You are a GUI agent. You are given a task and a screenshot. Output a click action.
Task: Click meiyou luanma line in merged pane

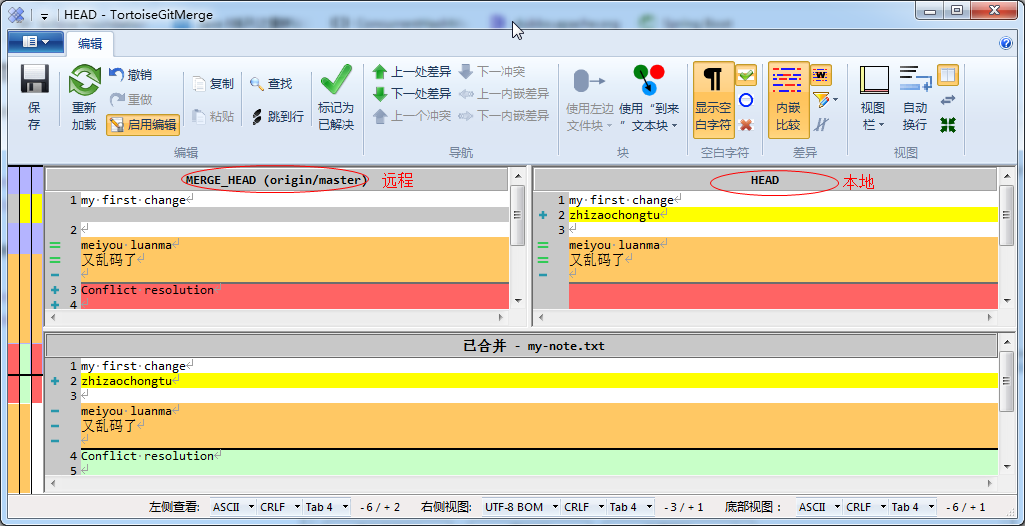pyautogui.click(x=539, y=411)
